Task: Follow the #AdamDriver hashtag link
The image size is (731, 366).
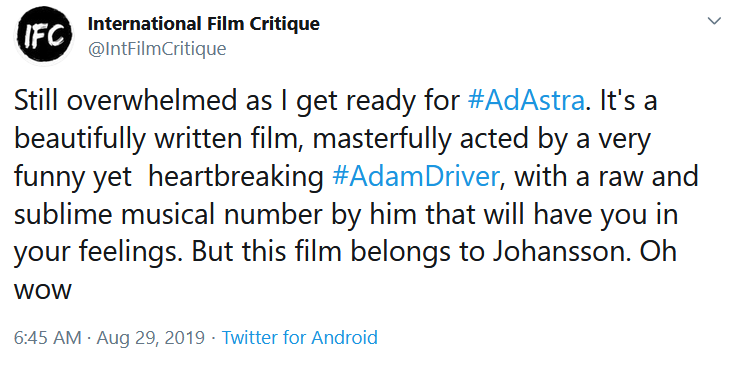Action: (x=416, y=177)
